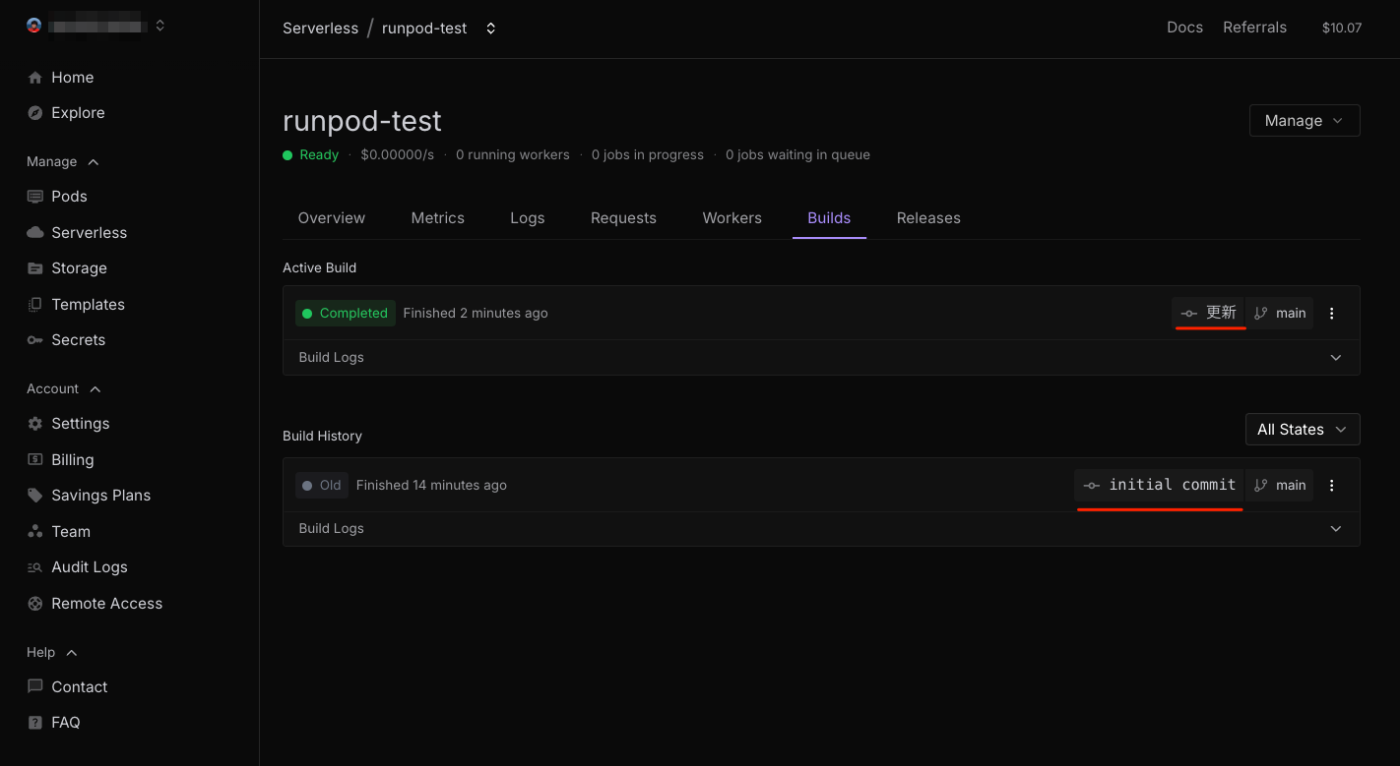
Task: Open the runpod-test endpoint switcher
Action: (491, 28)
